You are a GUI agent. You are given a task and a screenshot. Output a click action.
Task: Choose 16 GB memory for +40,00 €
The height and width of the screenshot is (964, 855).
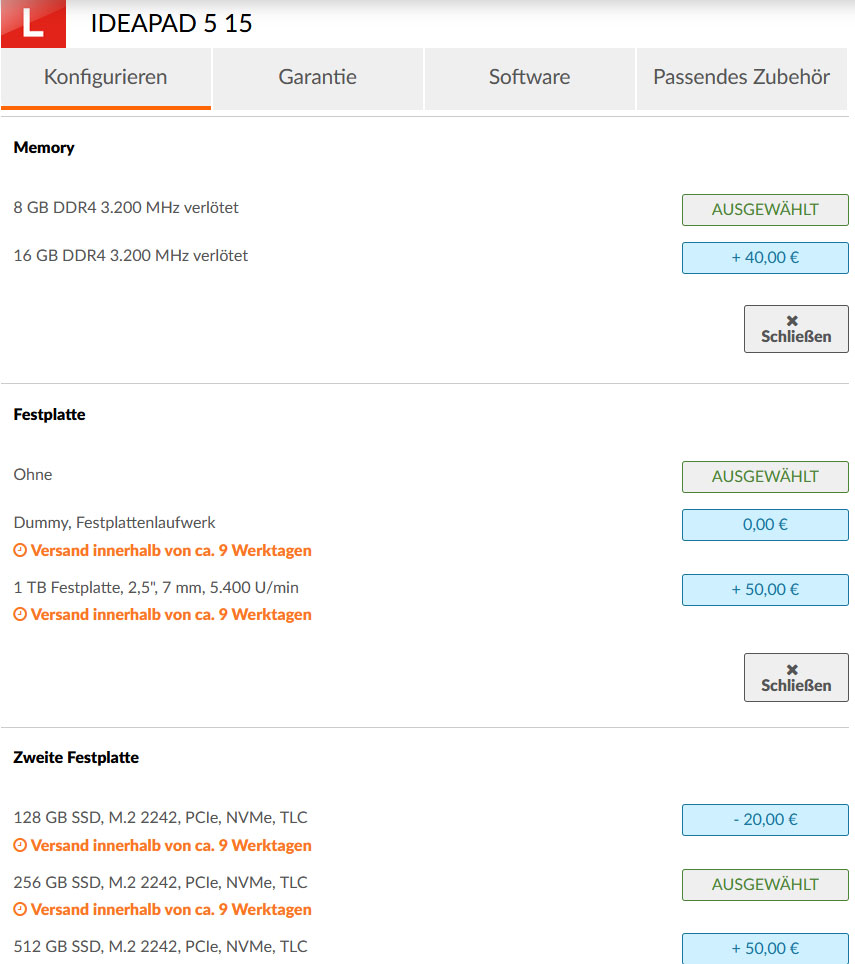click(765, 257)
